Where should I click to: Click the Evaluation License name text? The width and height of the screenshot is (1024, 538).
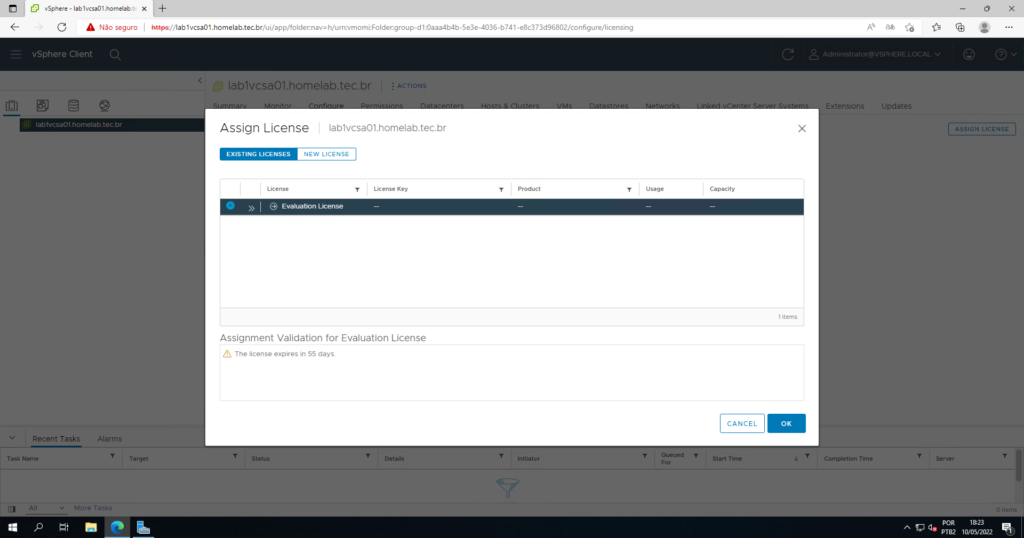point(312,206)
